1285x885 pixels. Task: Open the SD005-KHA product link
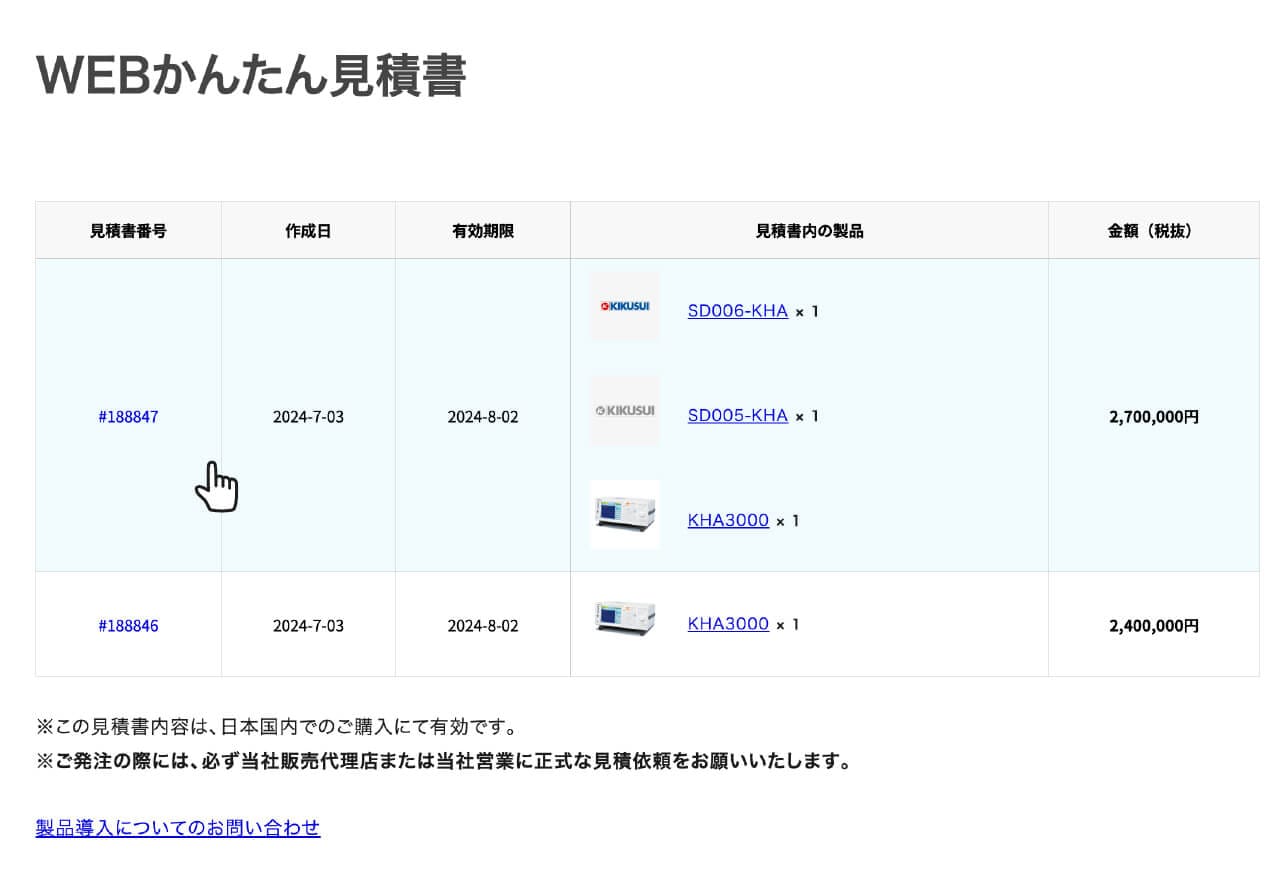738,415
